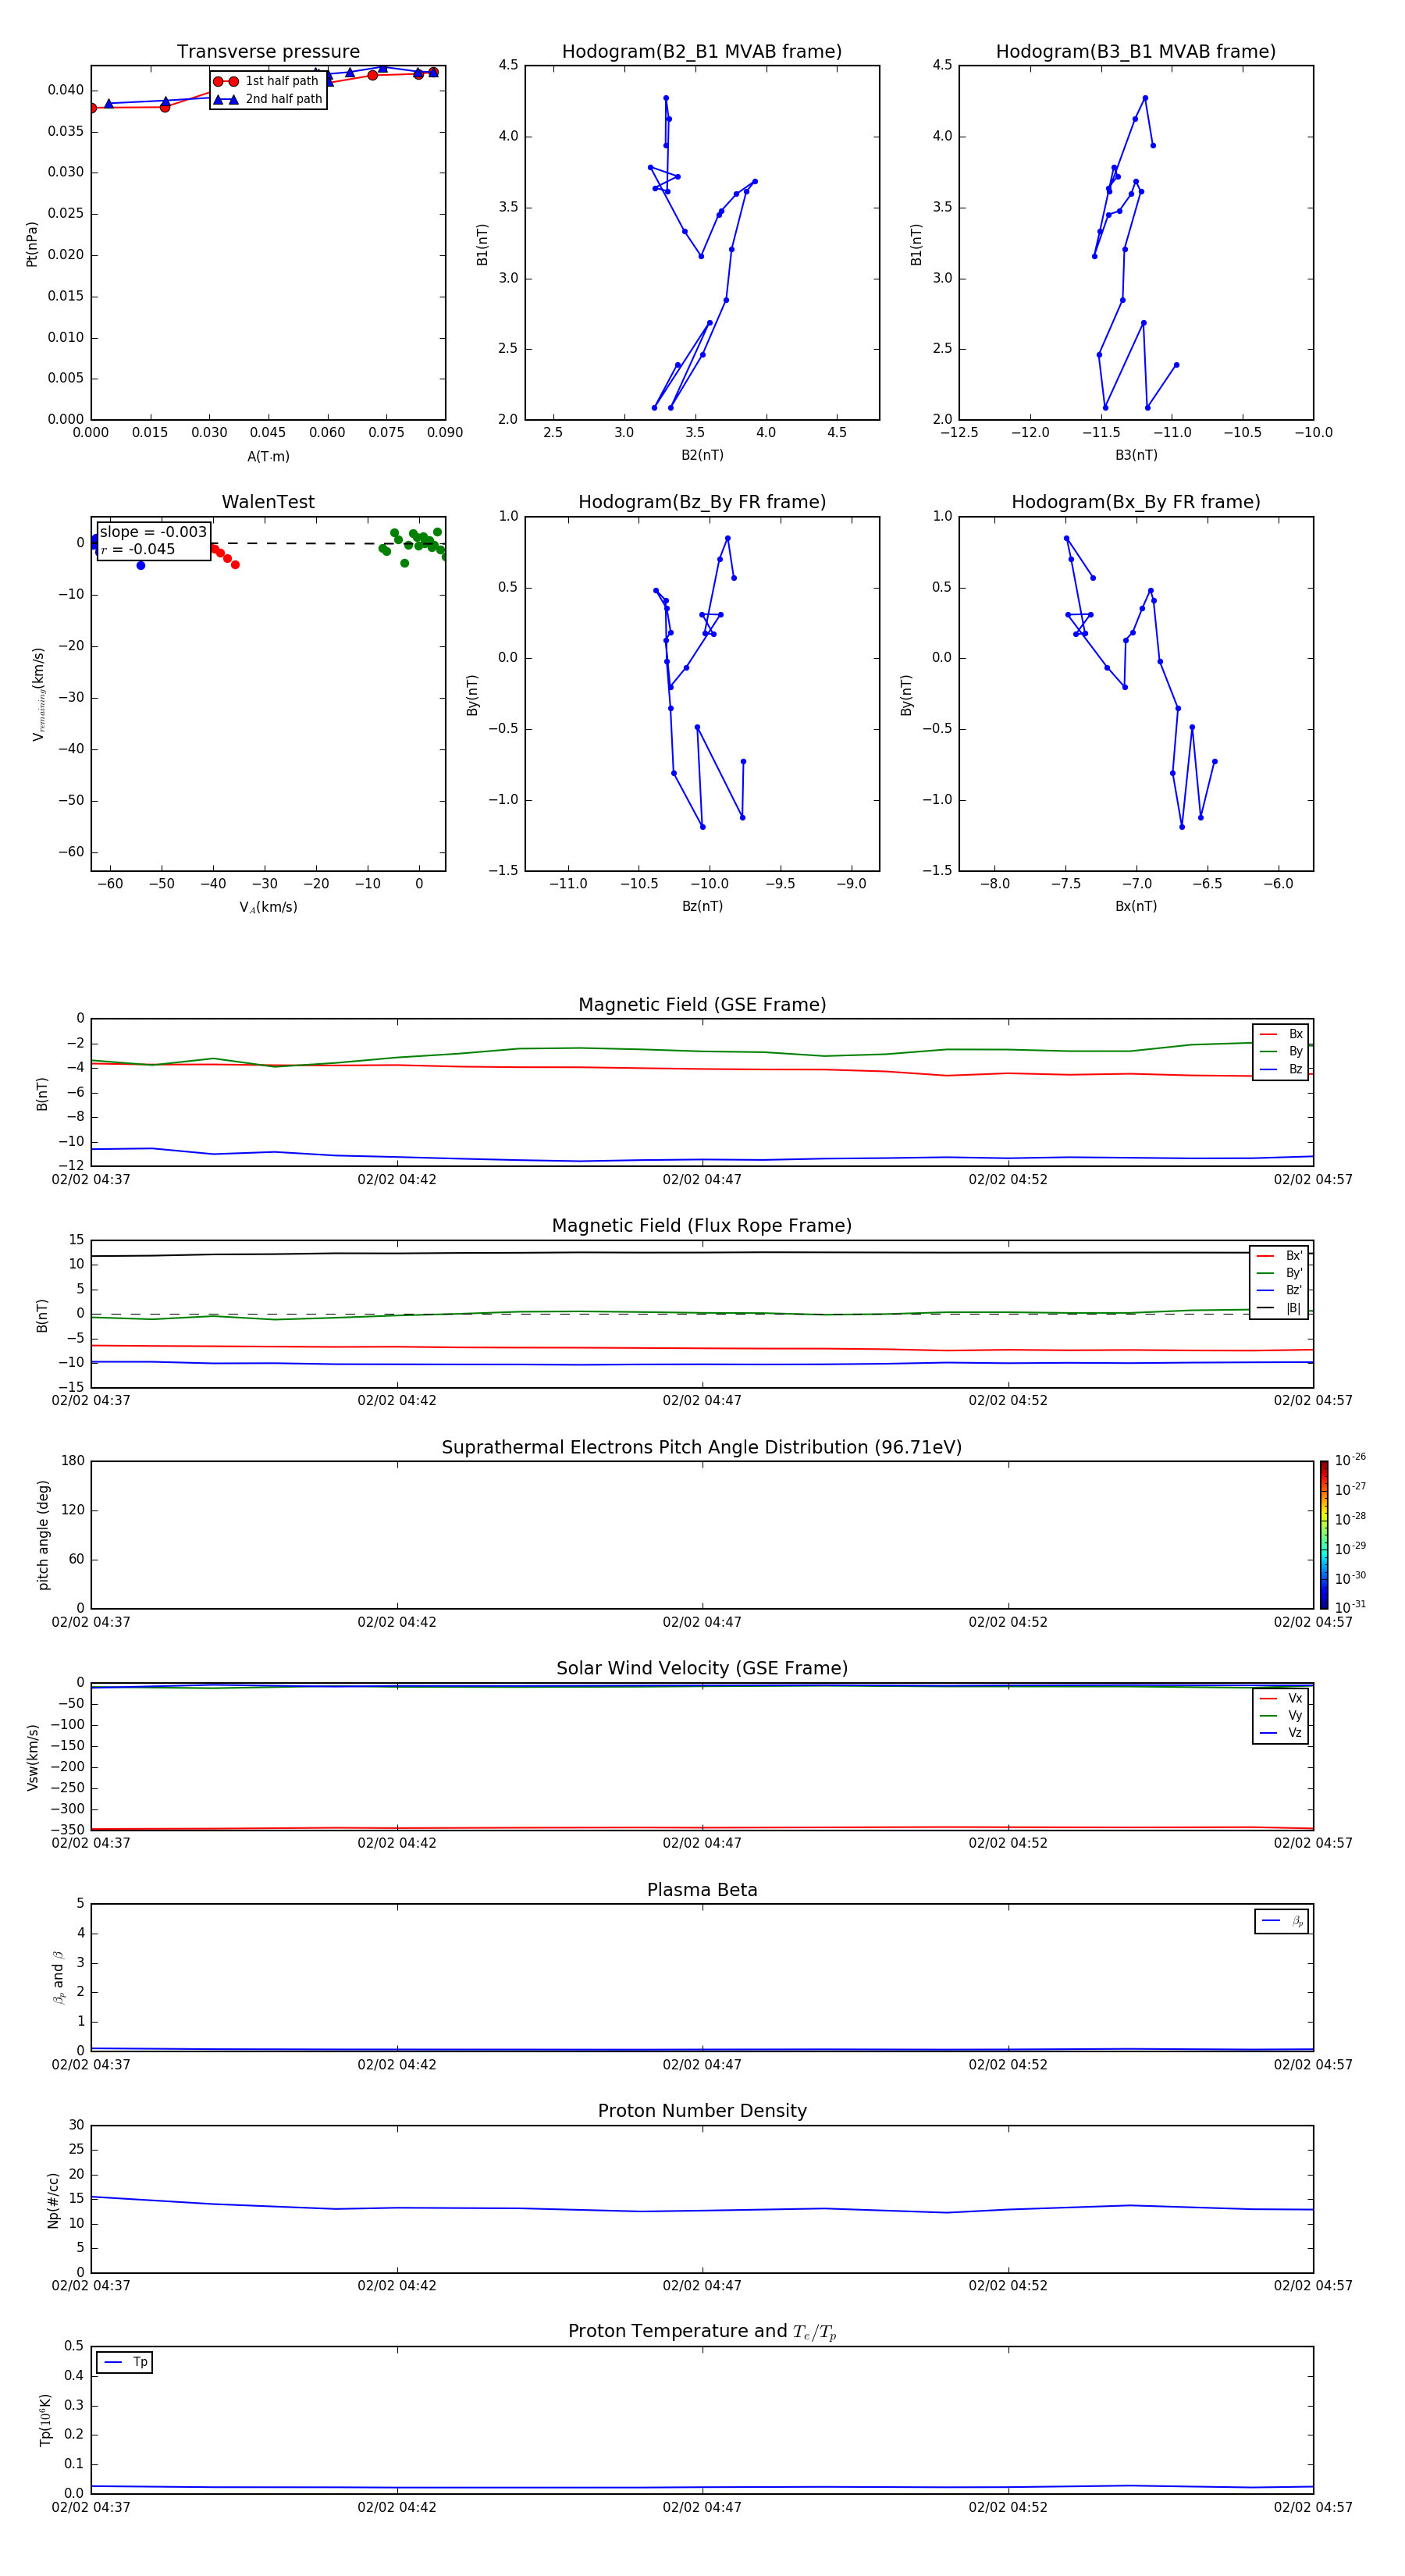Click '2nd half path' legend entry

pyautogui.click(x=269, y=99)
